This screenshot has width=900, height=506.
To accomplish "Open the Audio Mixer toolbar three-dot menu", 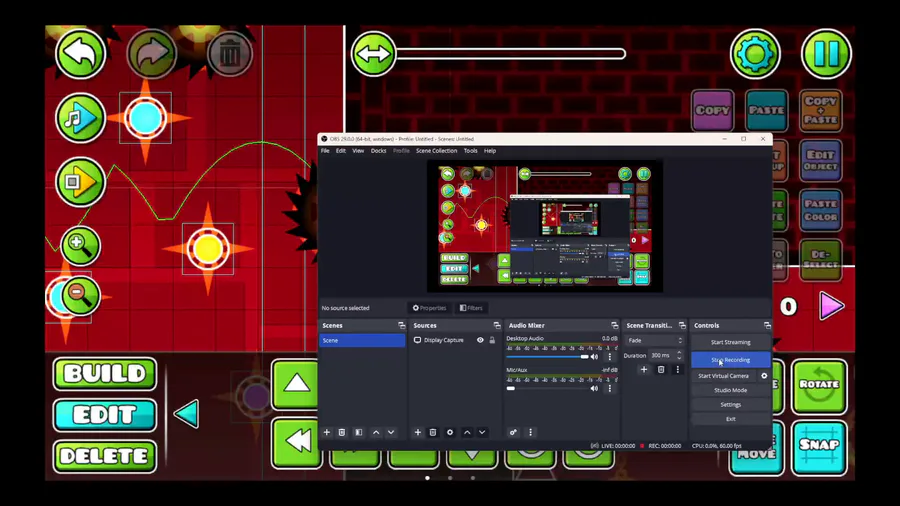I will coord(530,433).
